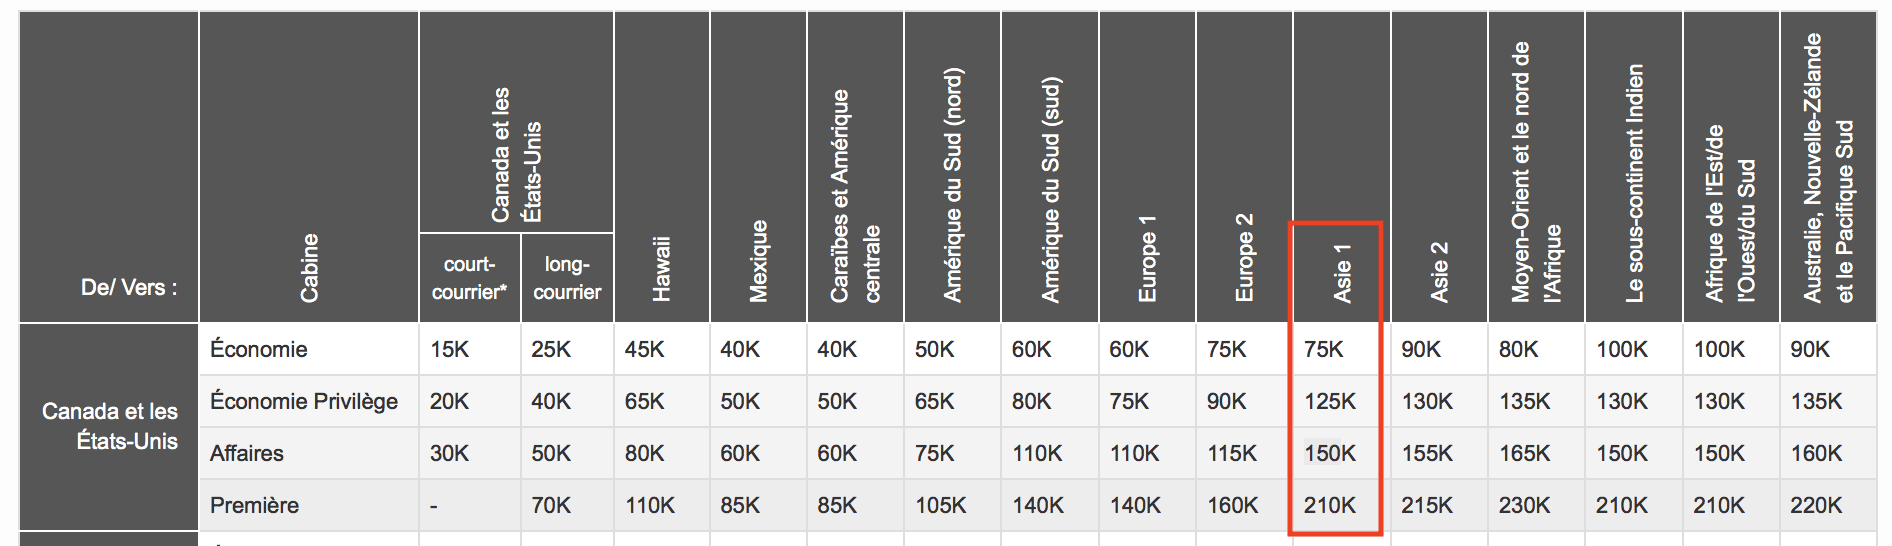
Task: Select the "Mexique" column header
Action: 758,260
